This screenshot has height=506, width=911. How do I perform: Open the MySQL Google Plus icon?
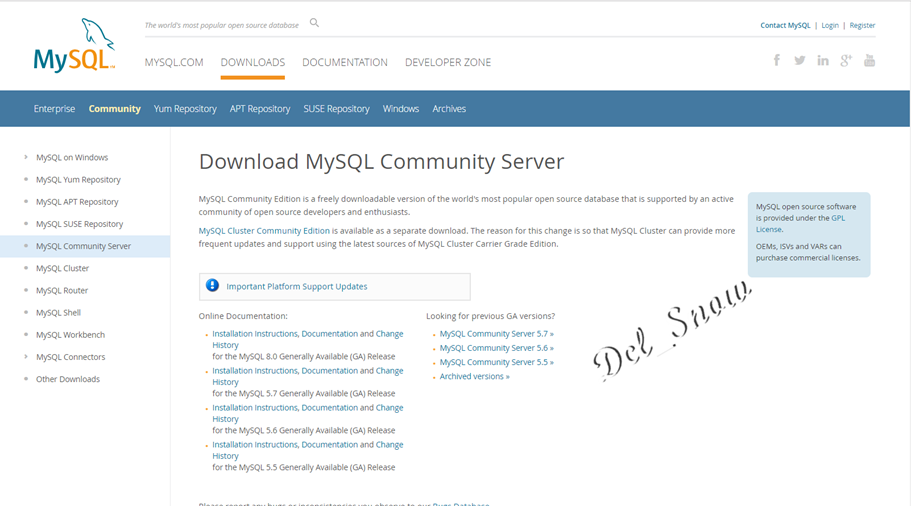coord(846,60)
